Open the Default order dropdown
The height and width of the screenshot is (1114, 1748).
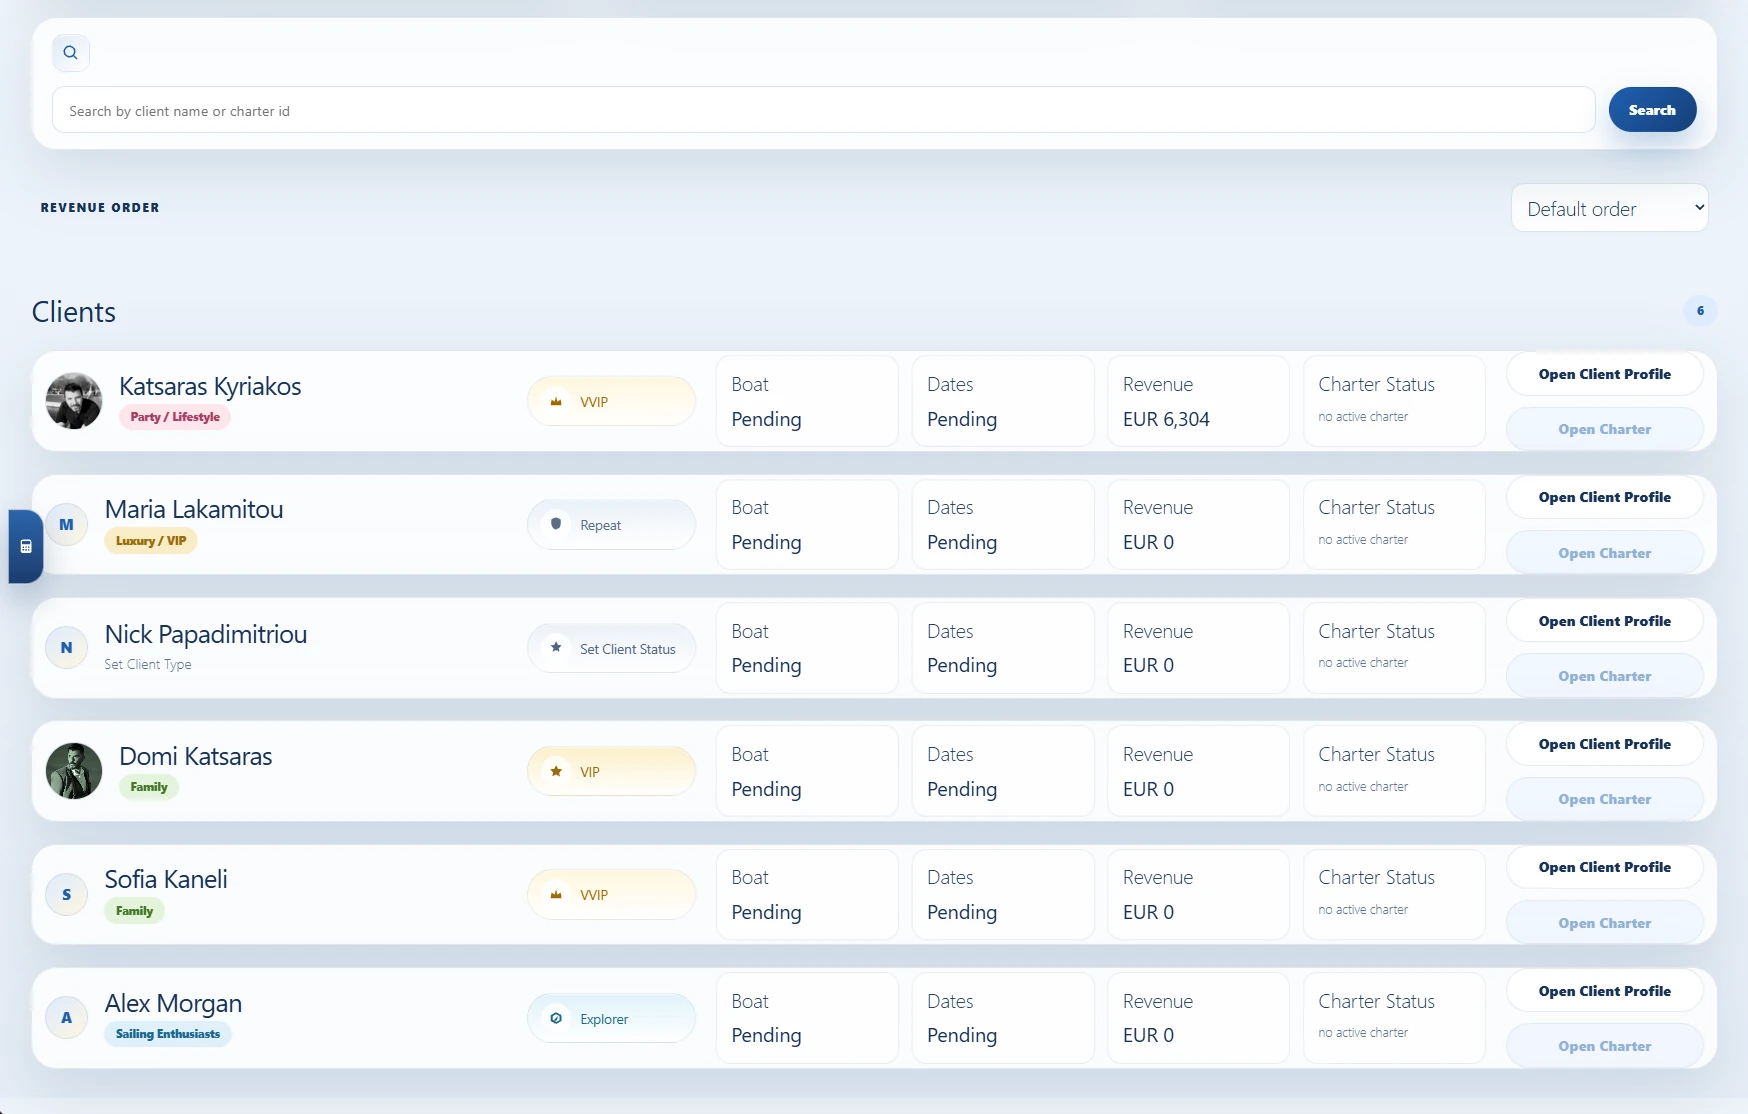[x=1609, y=208]
